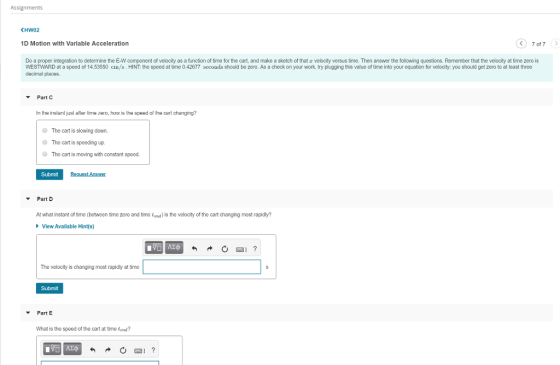Focus the Part D time answer field
Viewport: 560px width, 365px height.
click(202, 267)
